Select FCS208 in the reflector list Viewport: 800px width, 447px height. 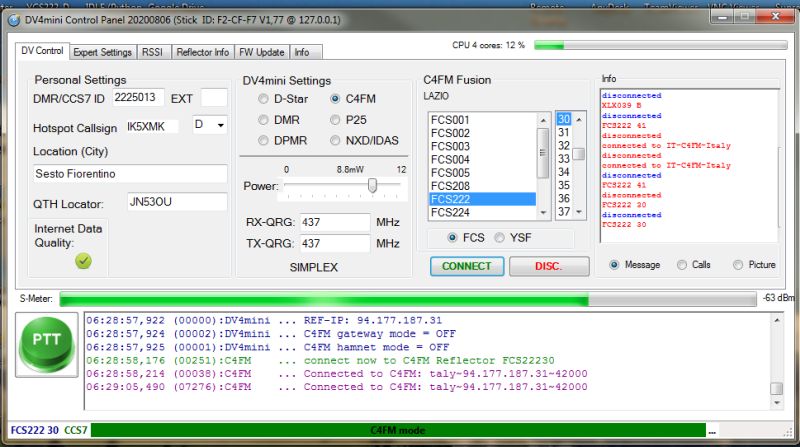coord(482,186)
